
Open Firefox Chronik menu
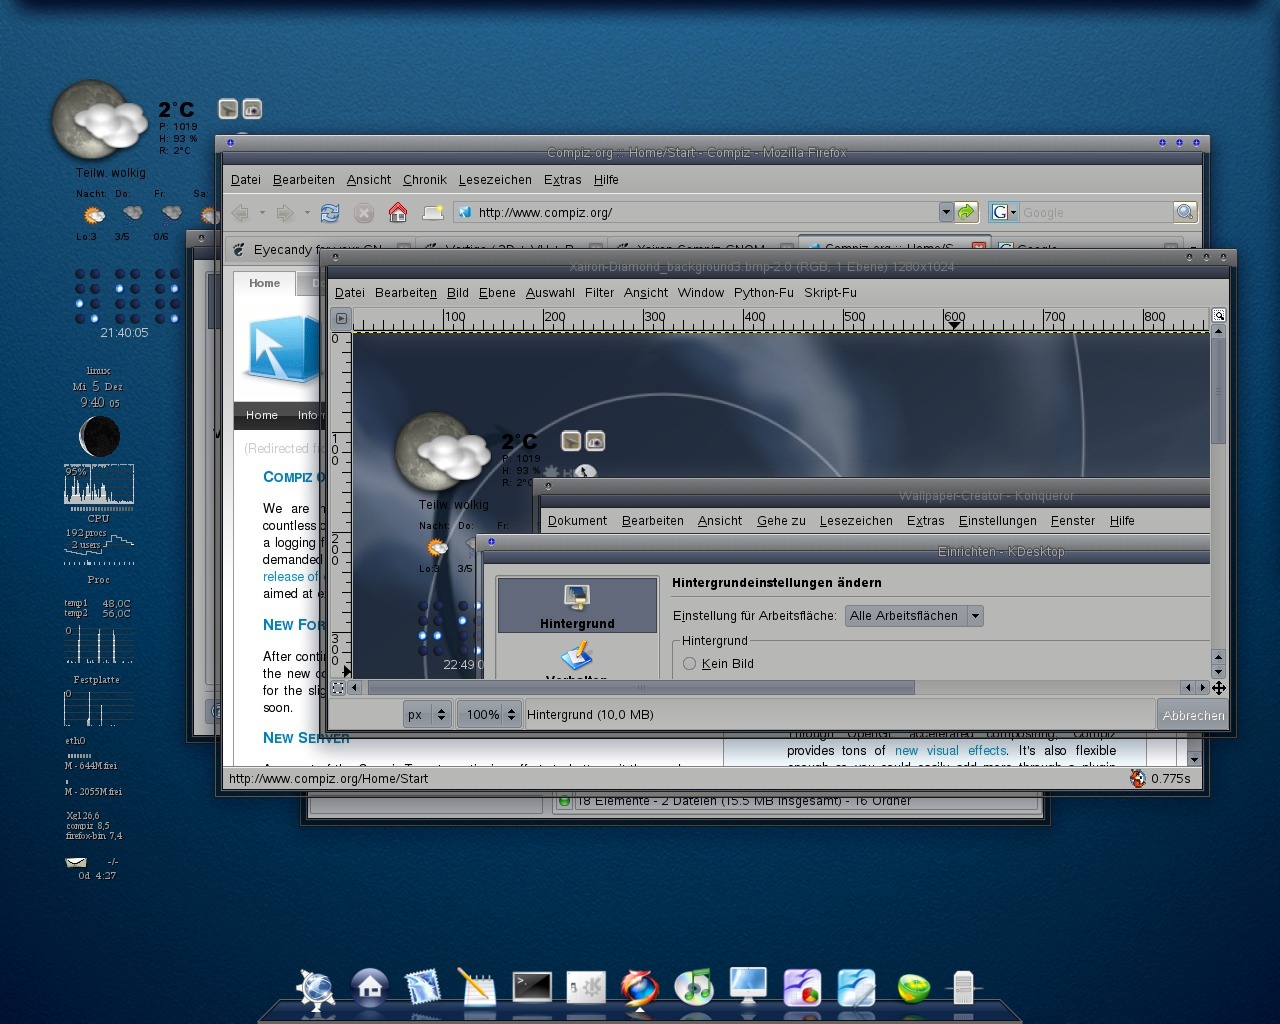coord(425,180)
